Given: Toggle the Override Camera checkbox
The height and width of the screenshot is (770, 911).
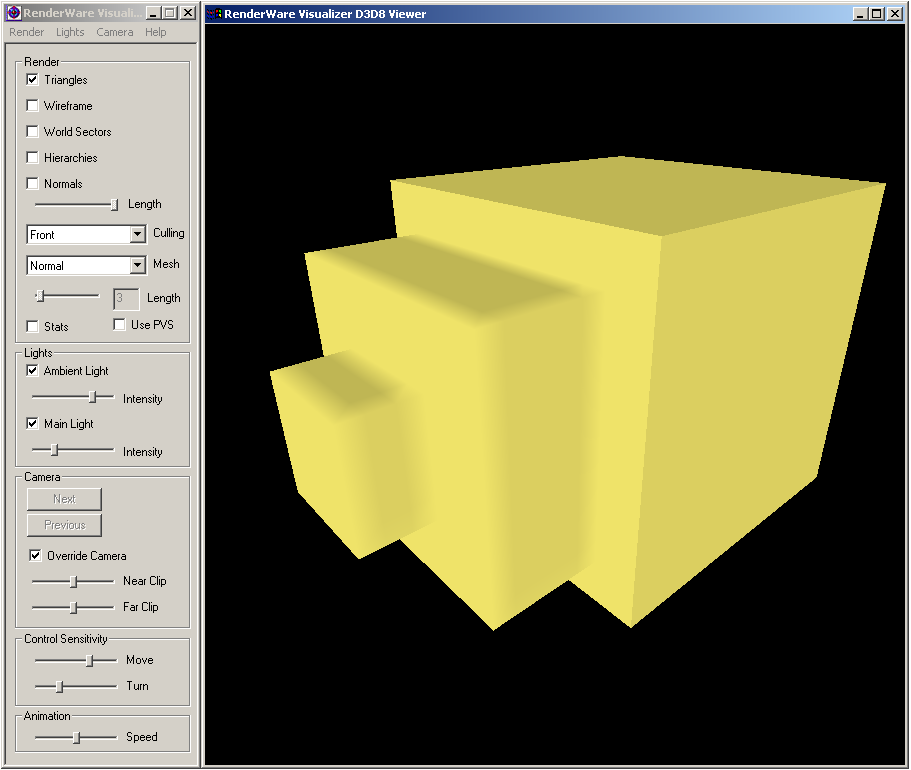Looking at the screenshot, I should tap(36, 556).
